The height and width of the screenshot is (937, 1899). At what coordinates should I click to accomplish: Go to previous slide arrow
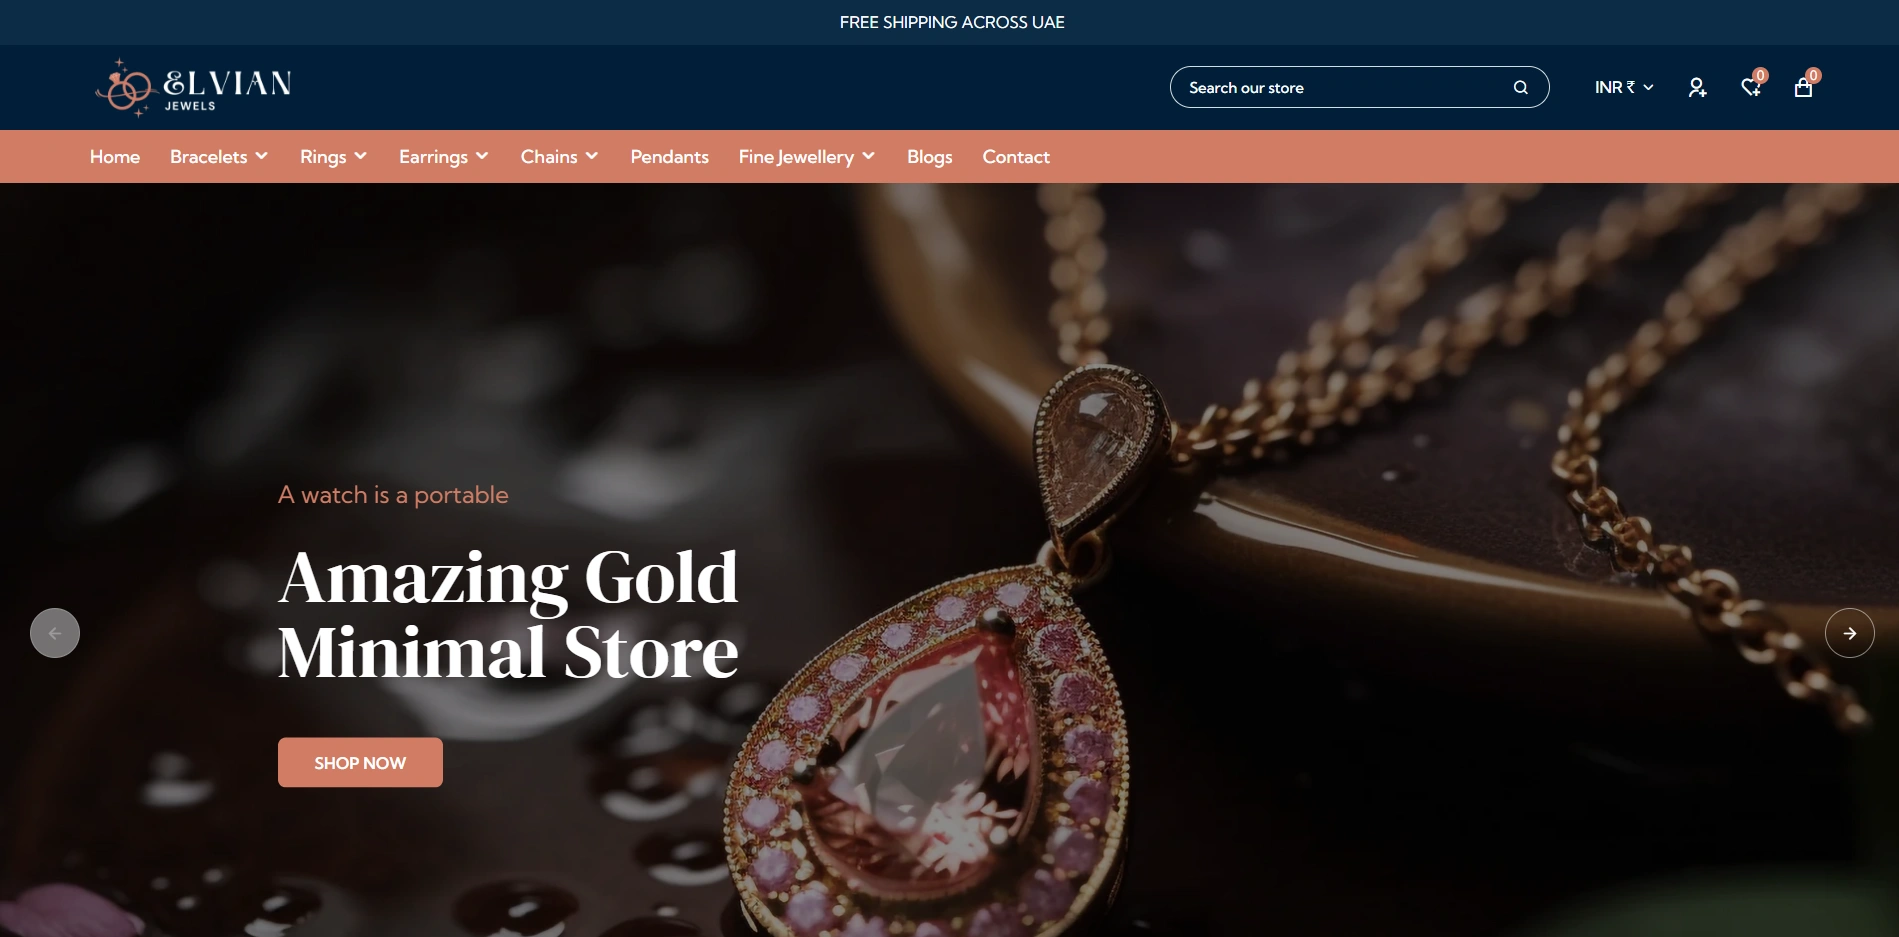click(x=55, y=633)
